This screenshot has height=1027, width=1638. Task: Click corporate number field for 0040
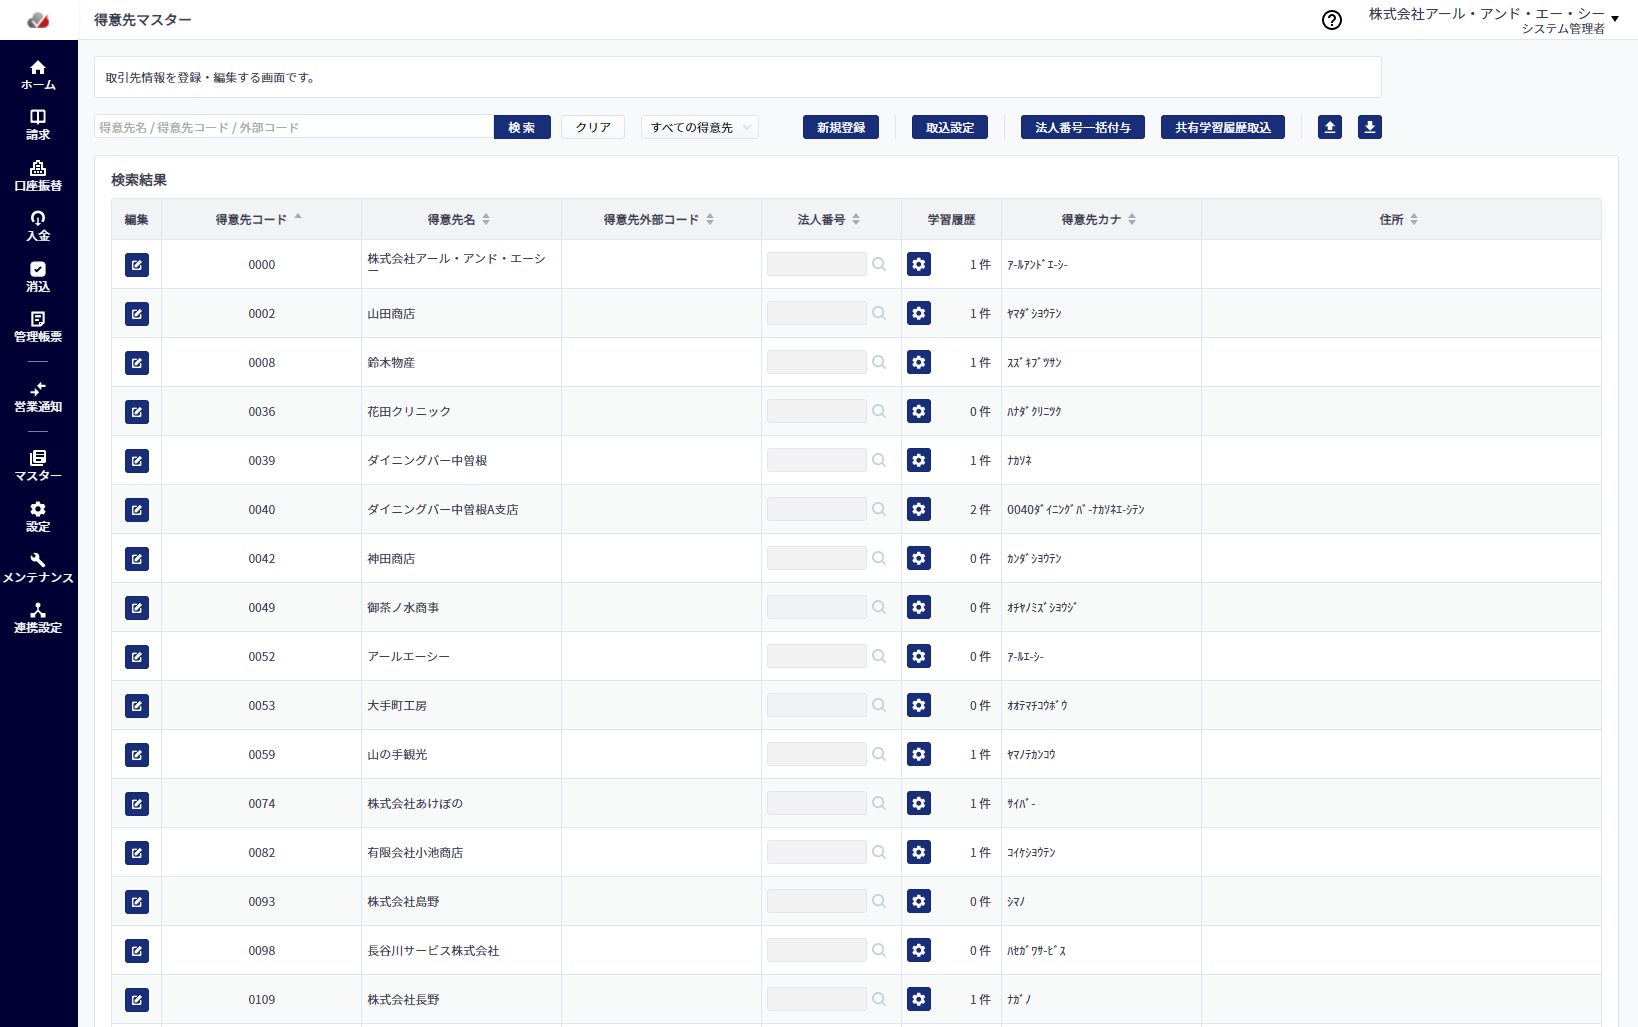pos(817,509)
